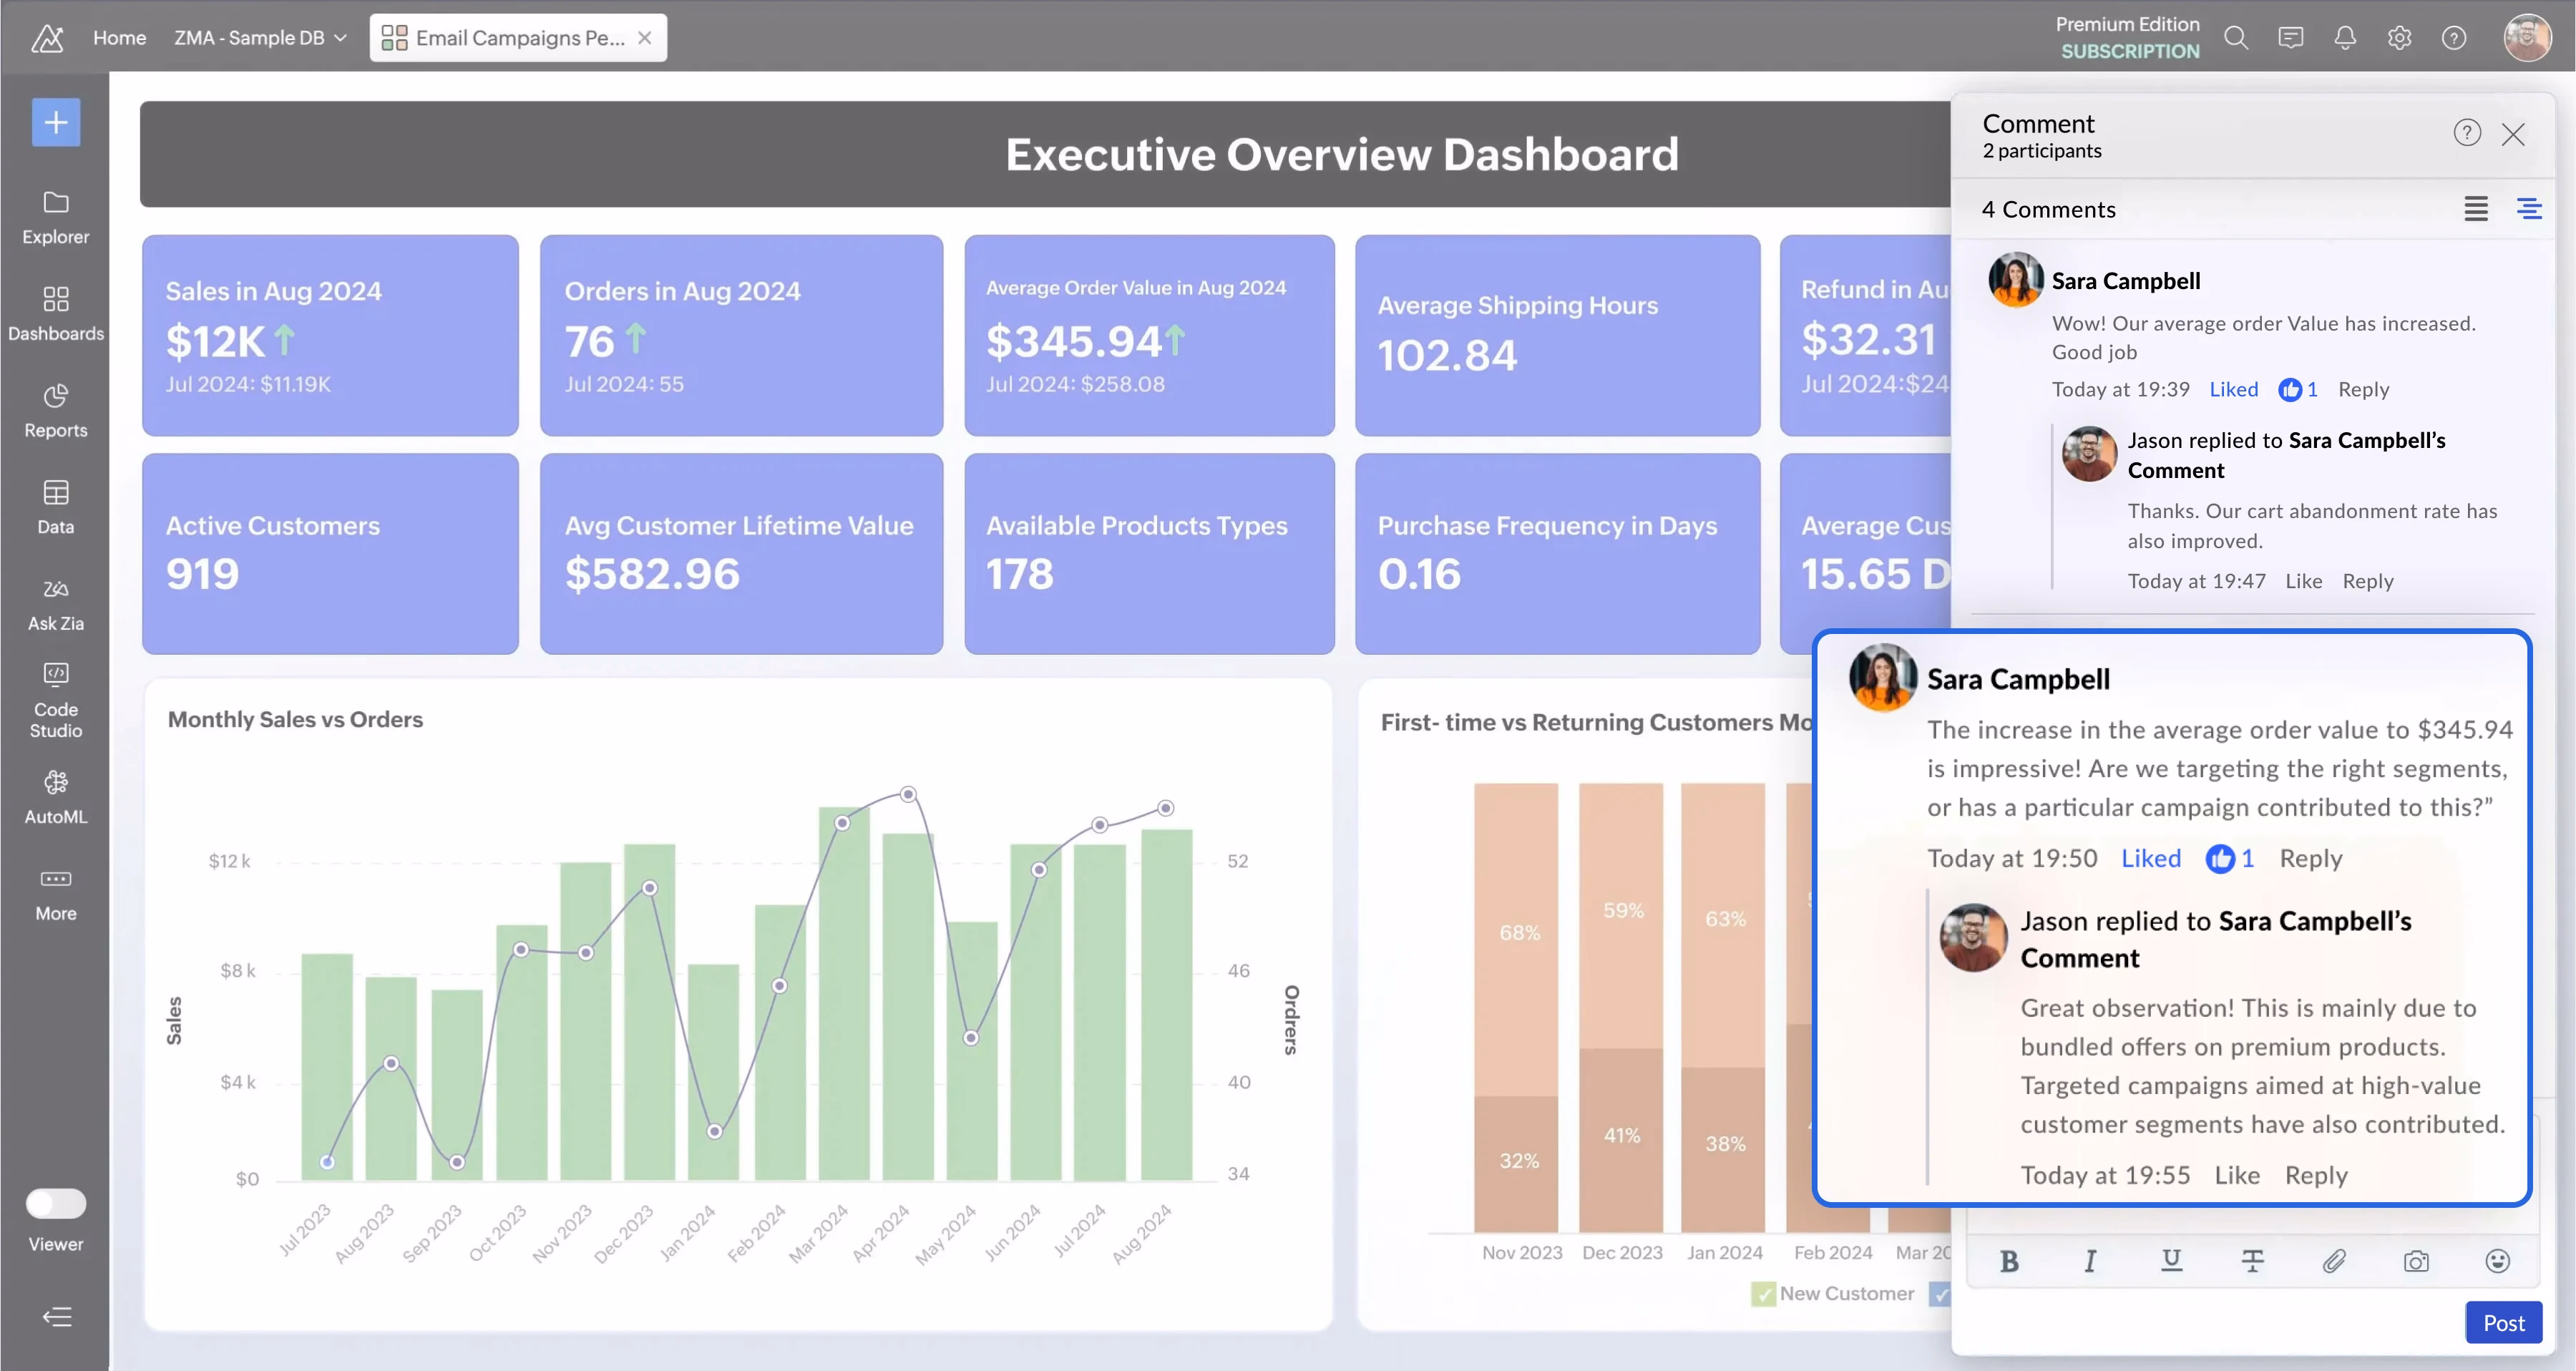
Task: Open the notifications bell
Action: 2345,38
